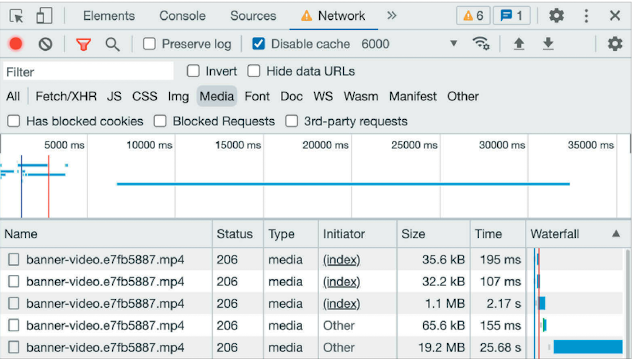Filter by WS requests
Image resolution: width=634 pixels, height=360 pixels.
point(323,96)
